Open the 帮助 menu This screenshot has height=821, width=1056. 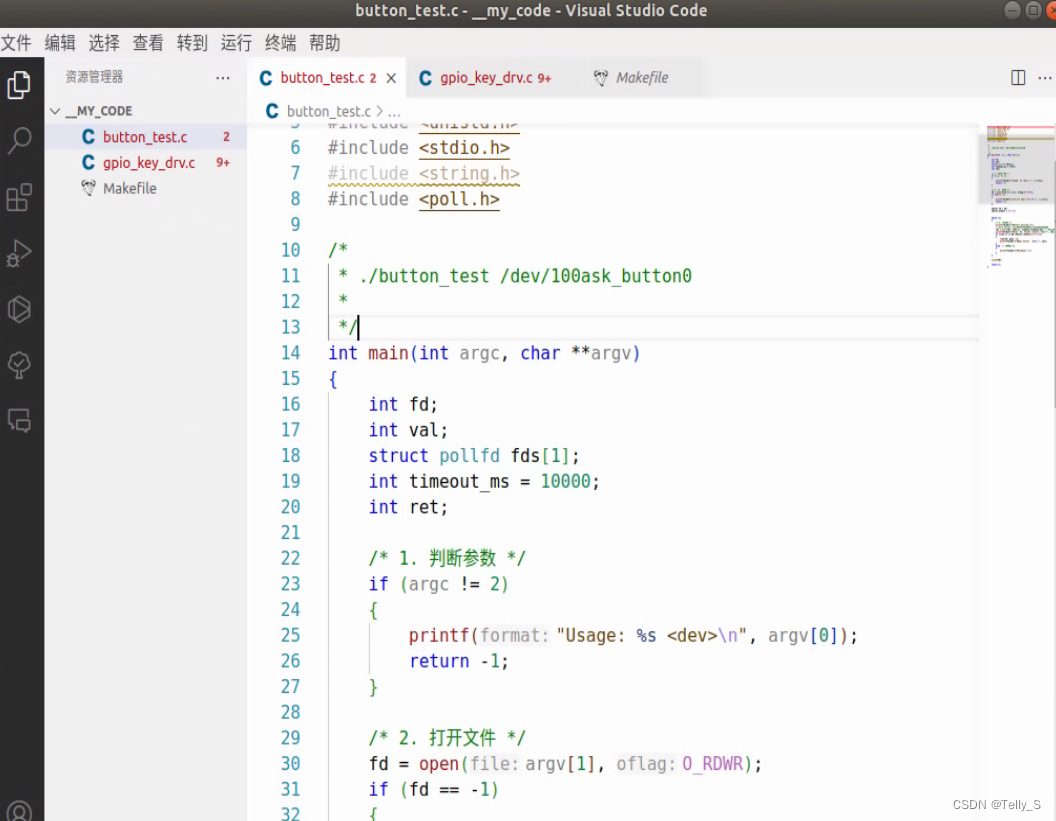click(x=324, y=43)
